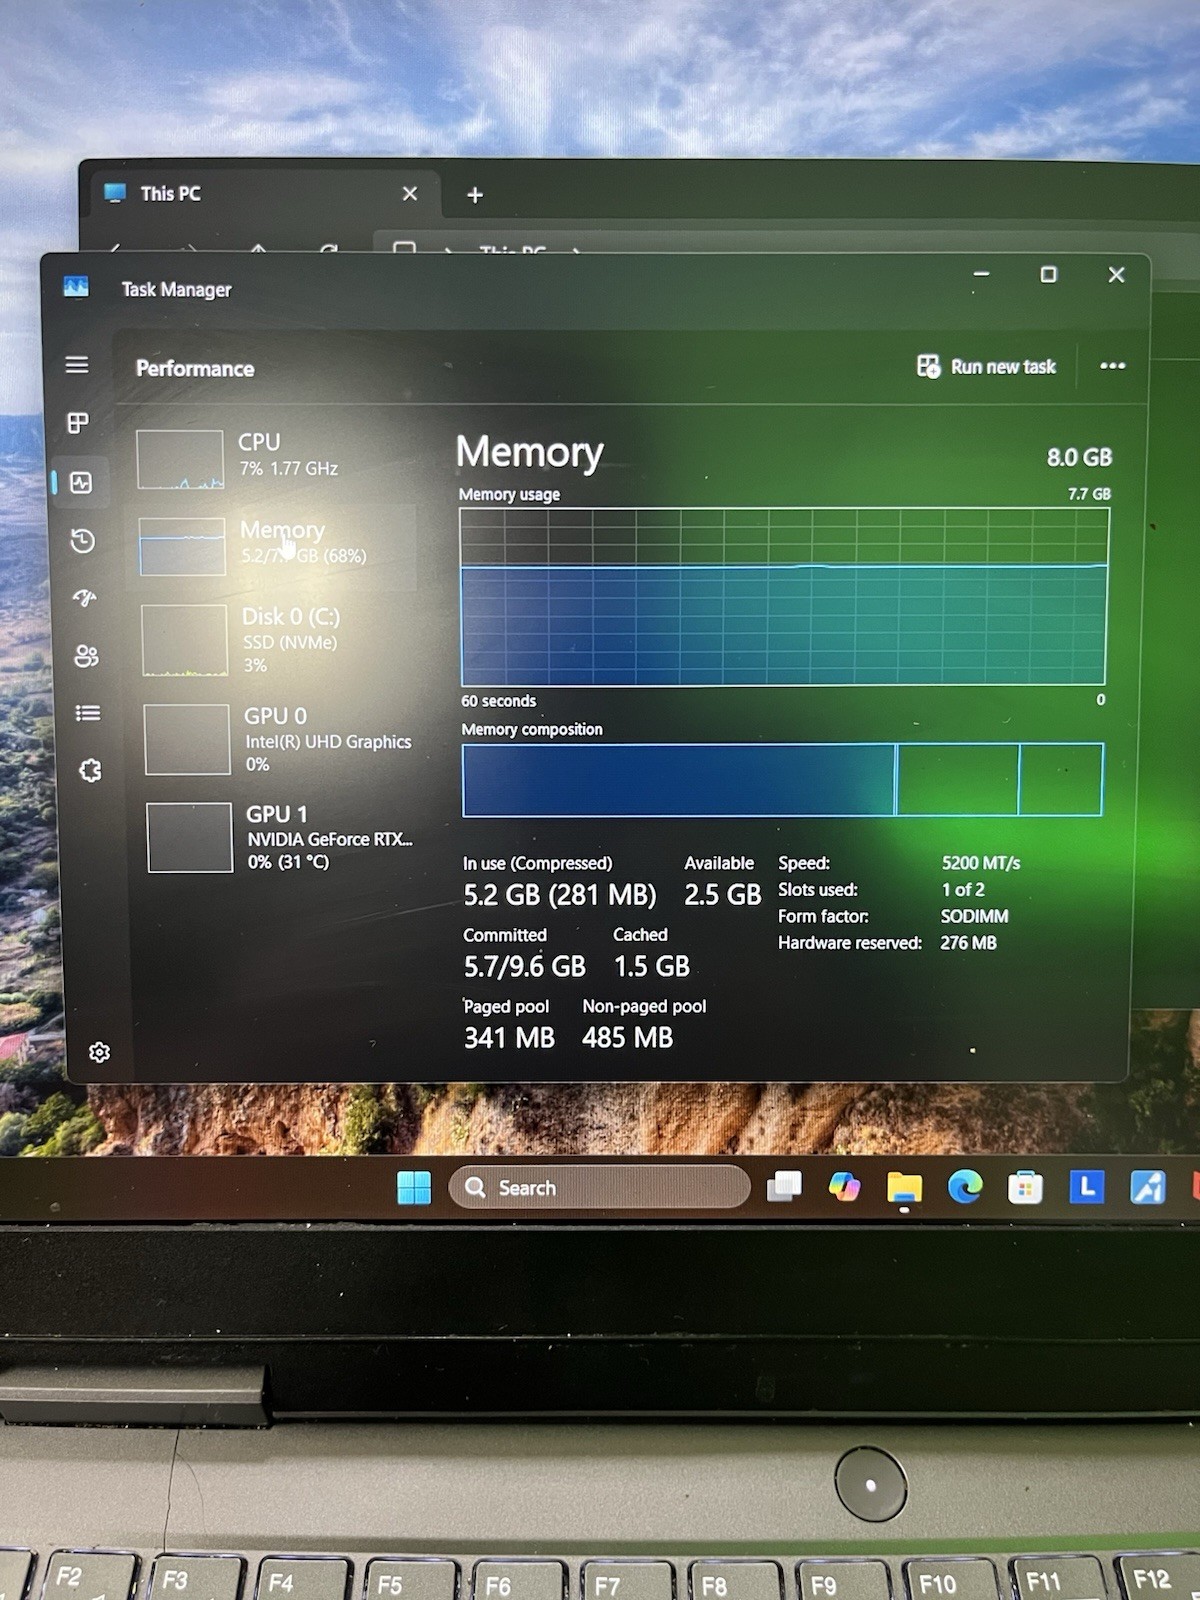Open Windows Start menu

(413, 1187)
